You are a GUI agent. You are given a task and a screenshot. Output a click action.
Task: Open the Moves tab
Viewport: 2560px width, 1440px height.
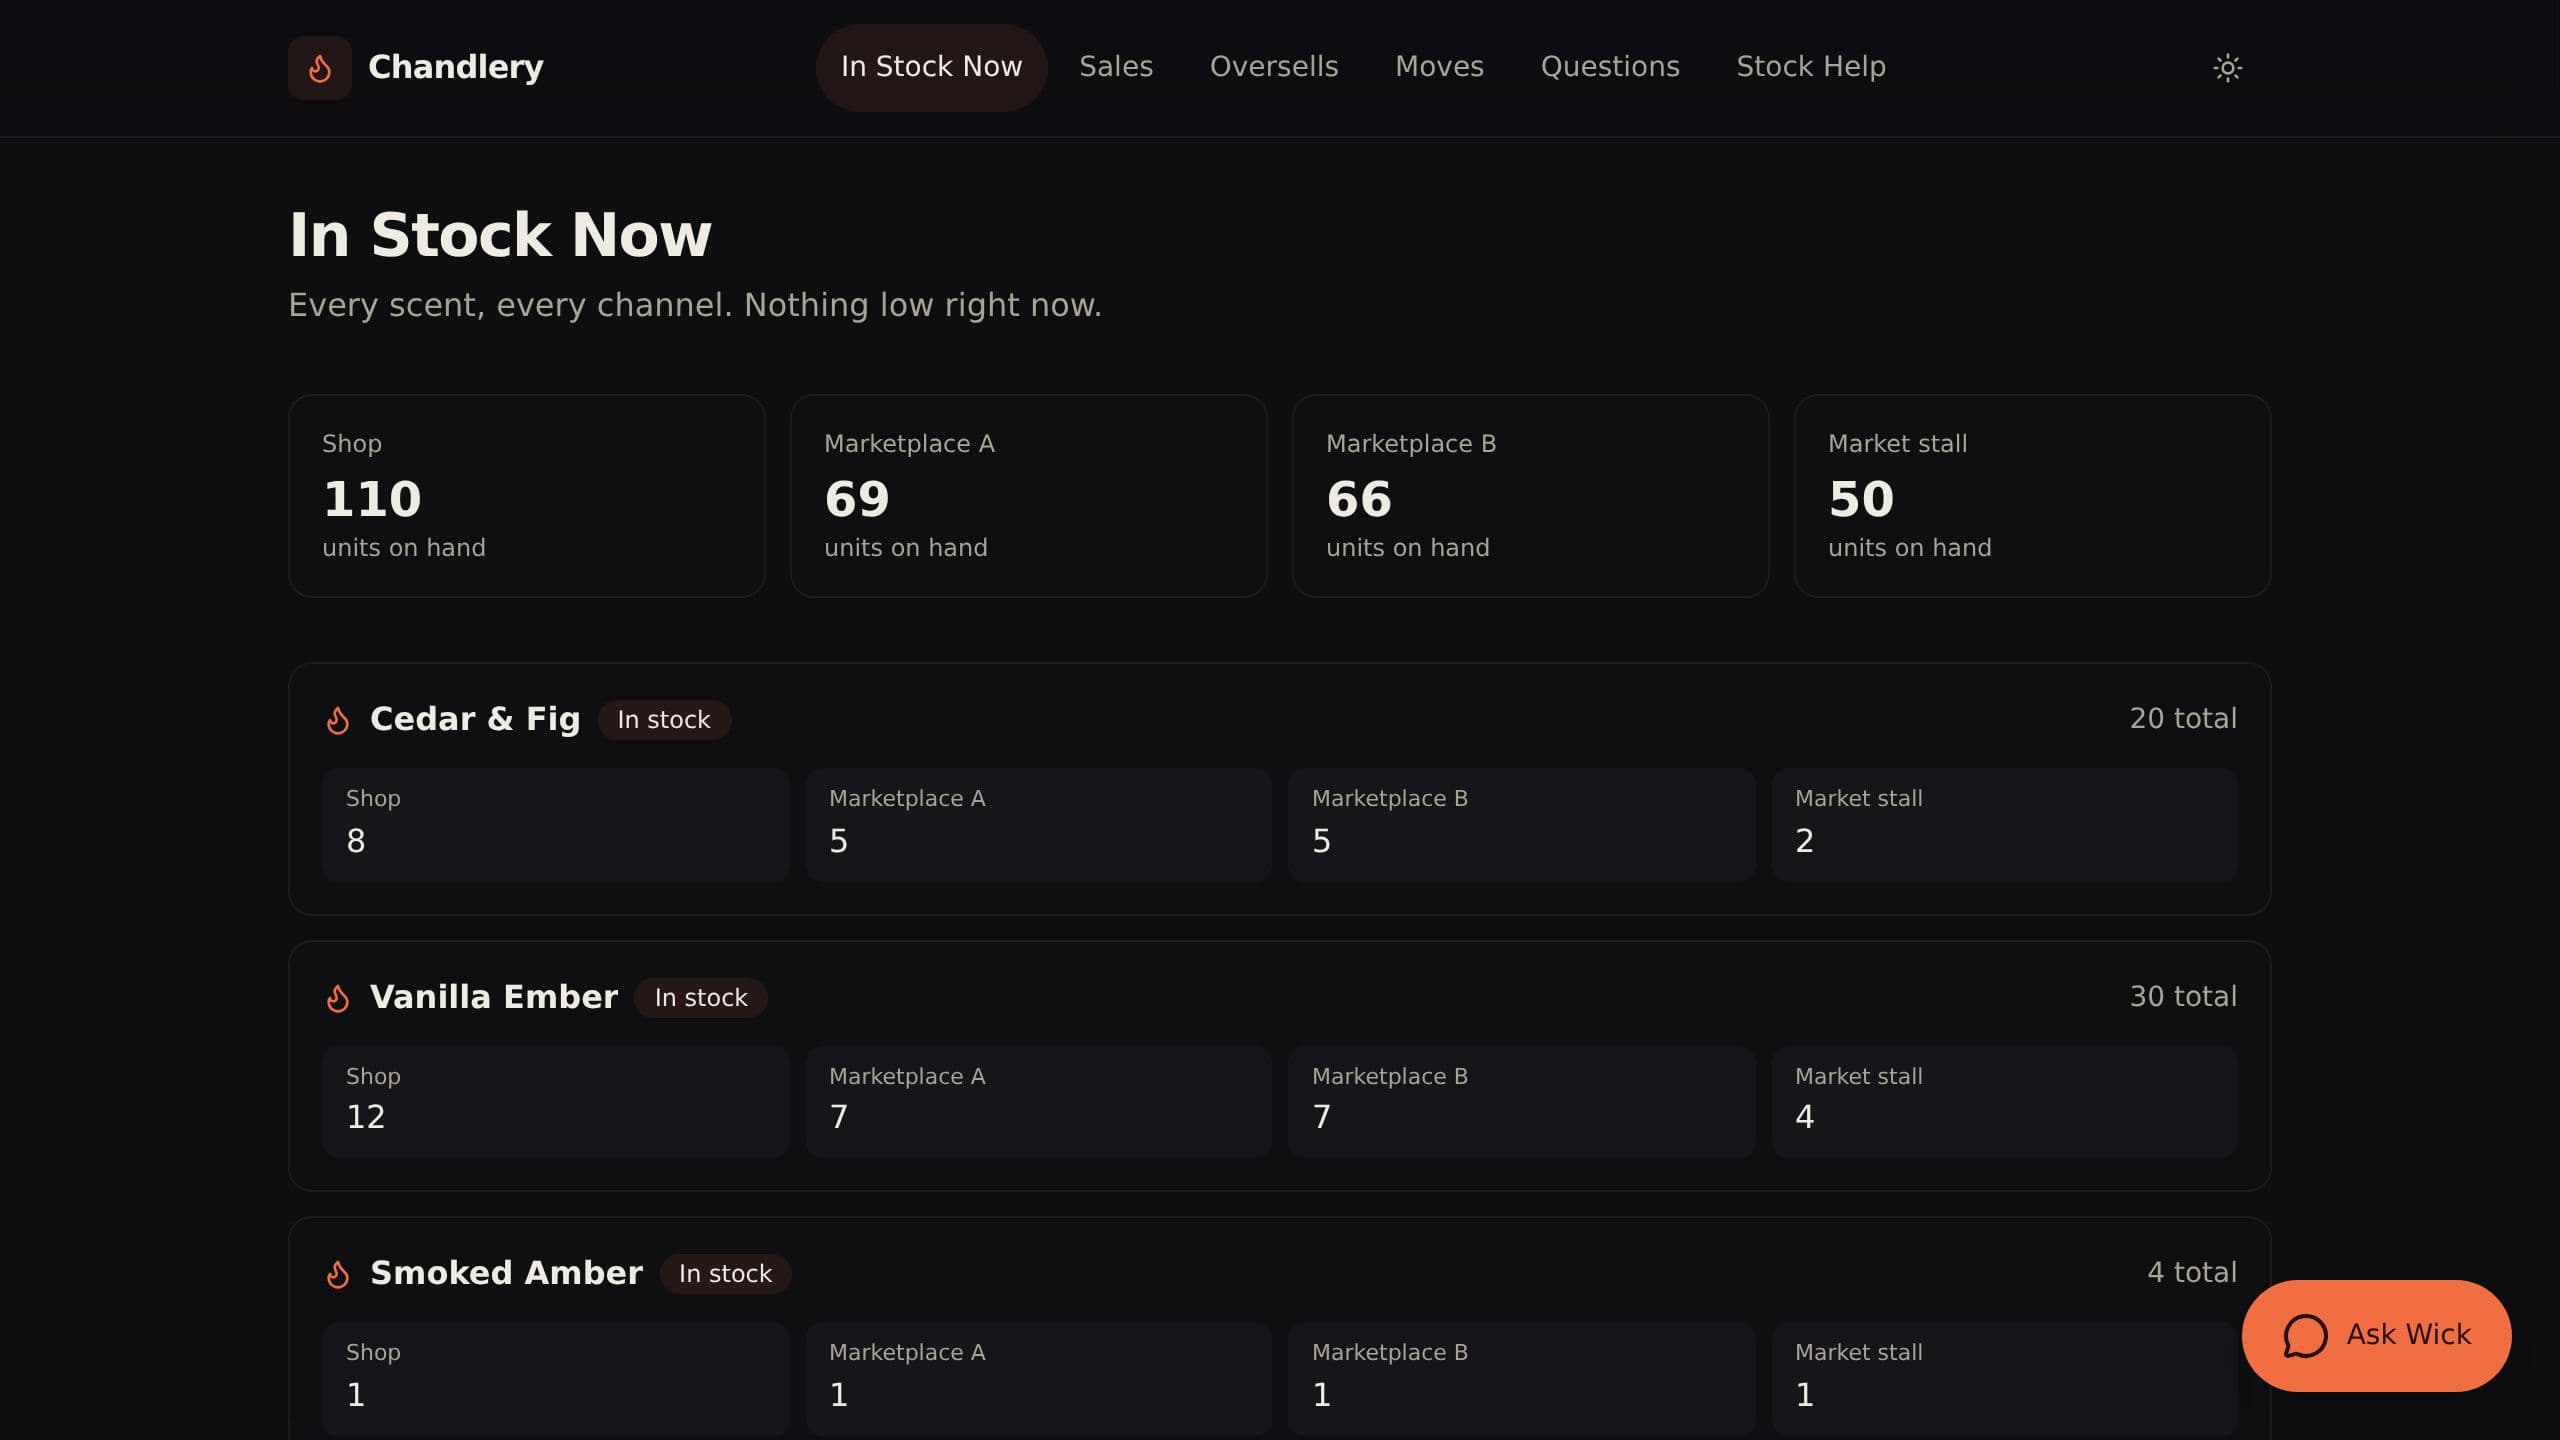click(x=1439, y=67)
